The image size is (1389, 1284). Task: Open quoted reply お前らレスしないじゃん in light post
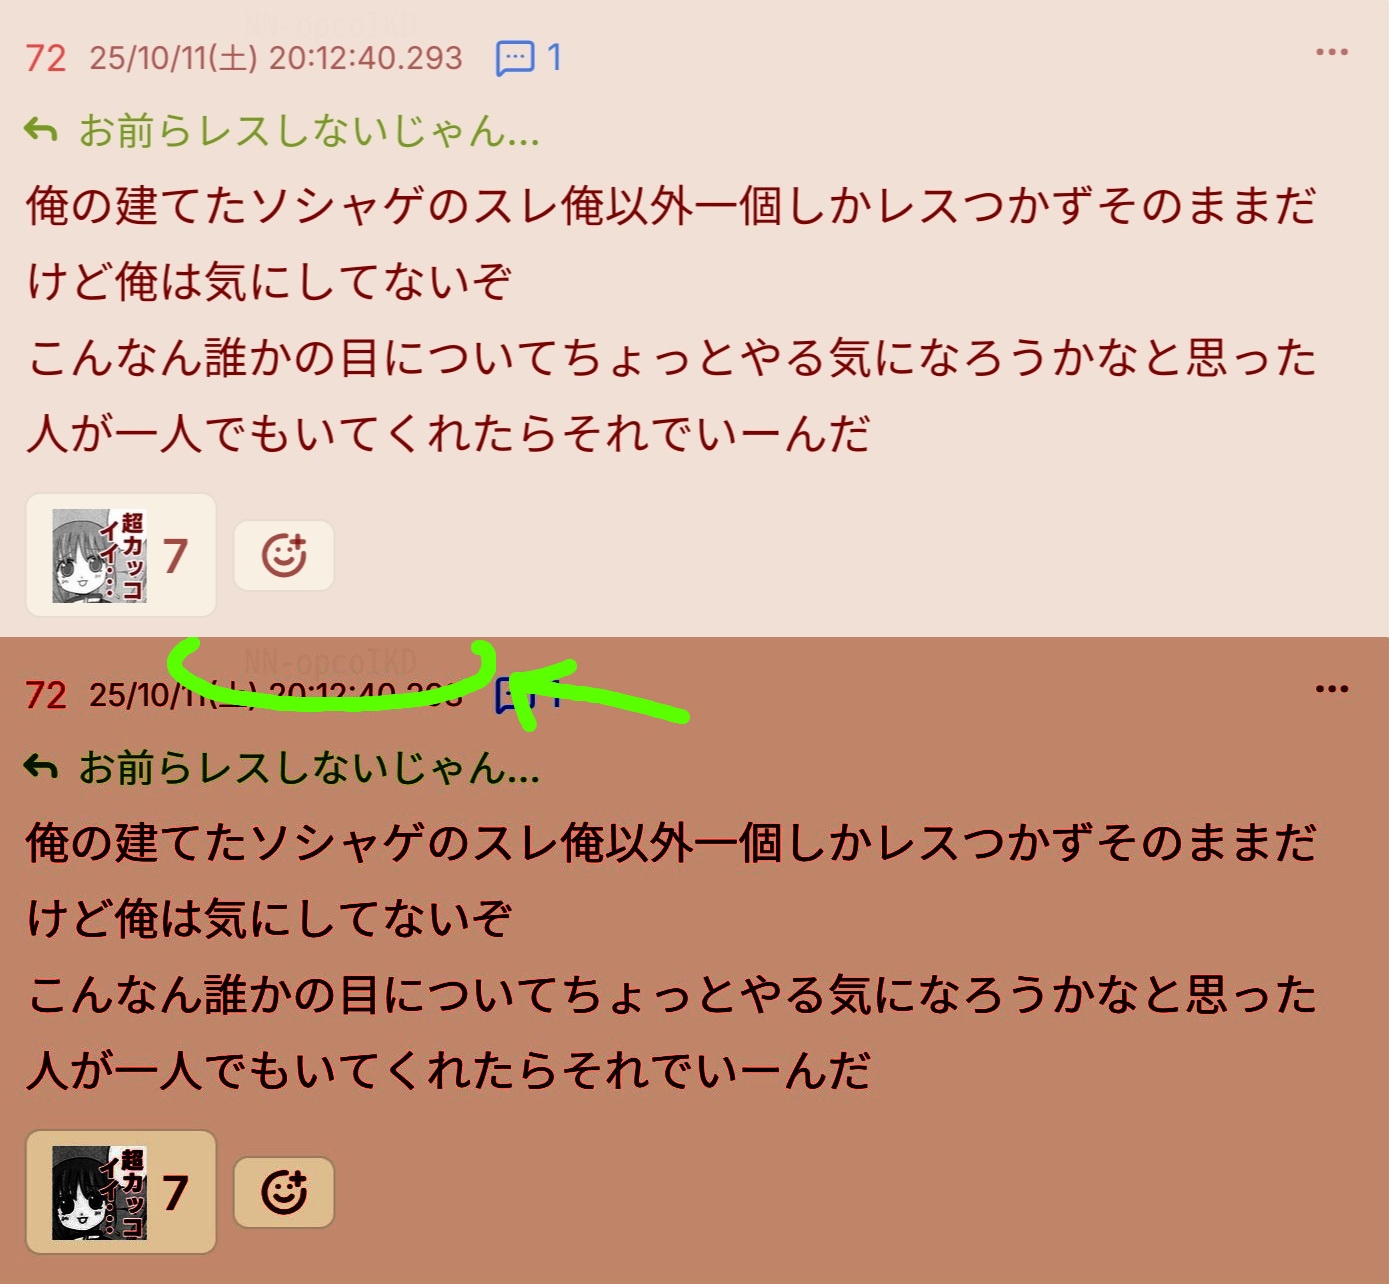click(309, 131)
